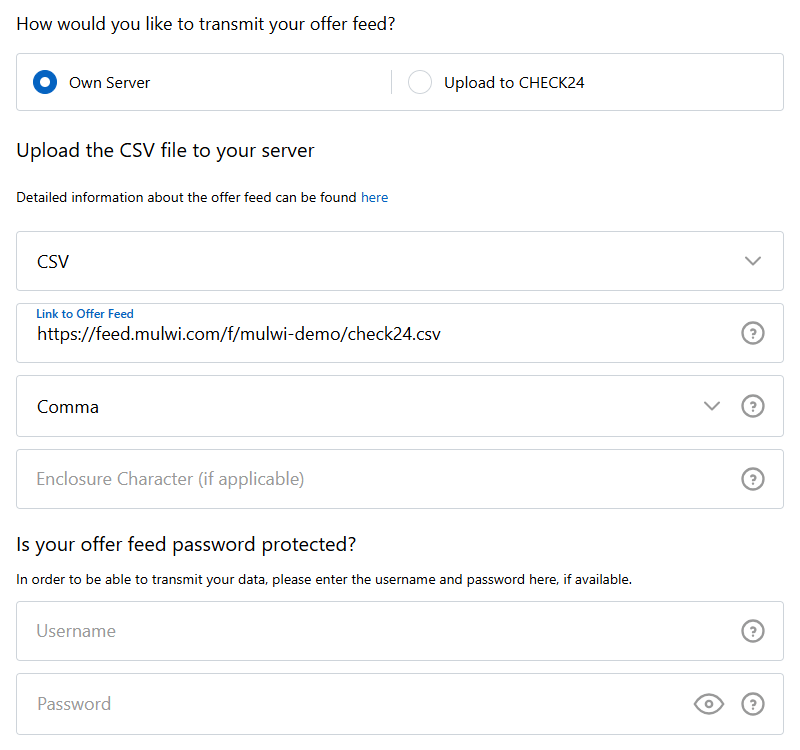Click the Enclosure Character input box
The image size is (800, 750).
coord(300,479)
